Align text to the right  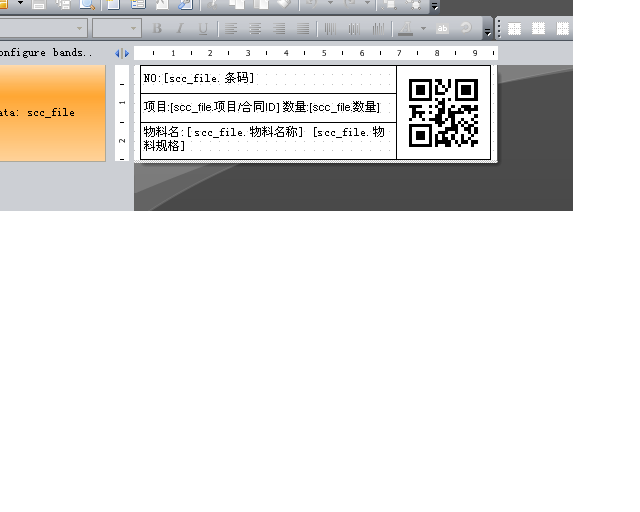tap(279, 29)
